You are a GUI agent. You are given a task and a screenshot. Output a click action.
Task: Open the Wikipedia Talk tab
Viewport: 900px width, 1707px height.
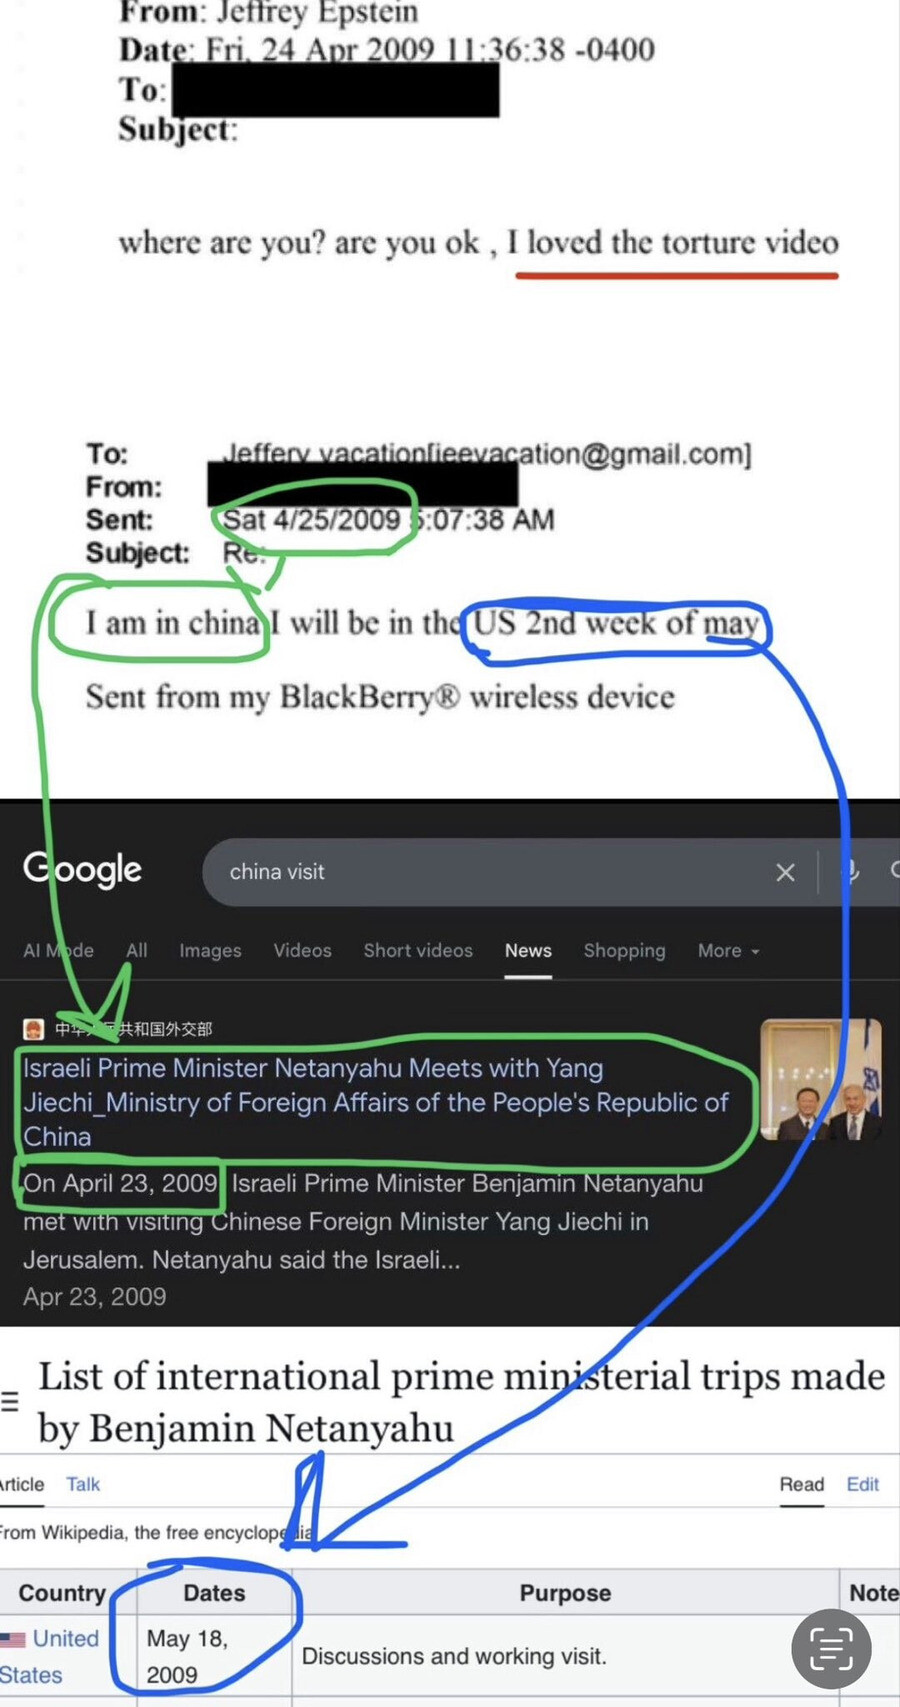83,1484
